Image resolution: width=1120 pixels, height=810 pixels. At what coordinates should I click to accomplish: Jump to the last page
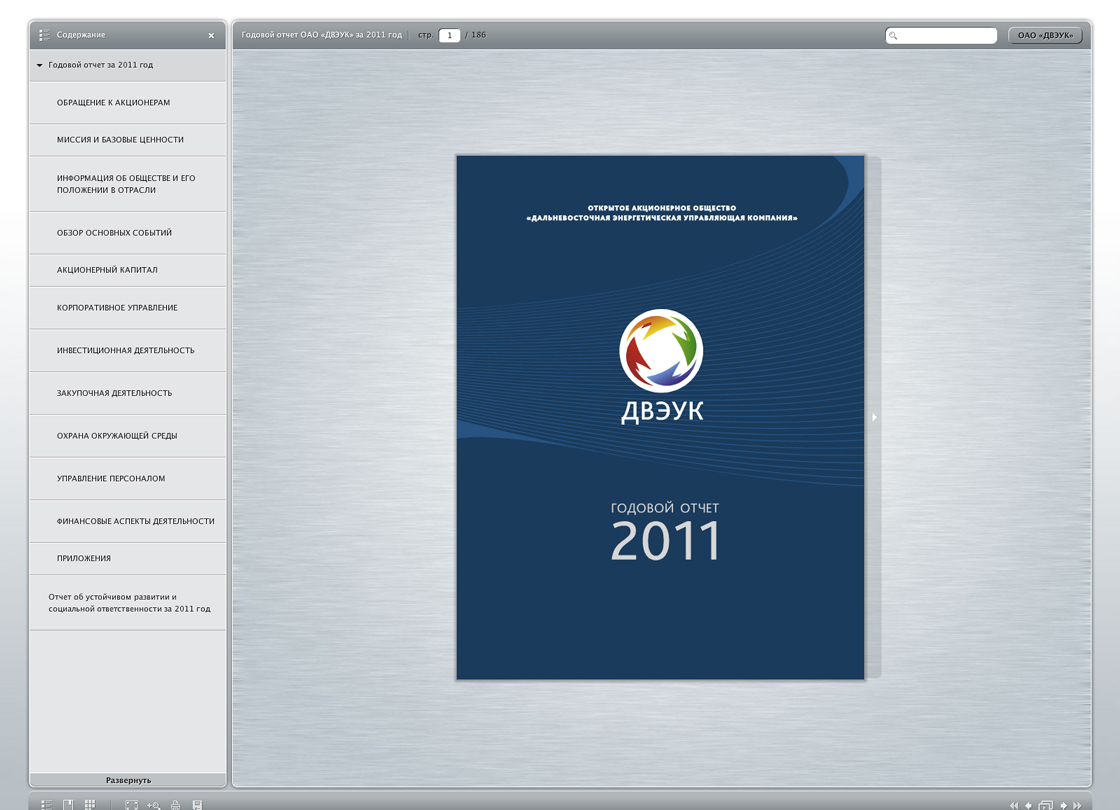[1077, 806]
